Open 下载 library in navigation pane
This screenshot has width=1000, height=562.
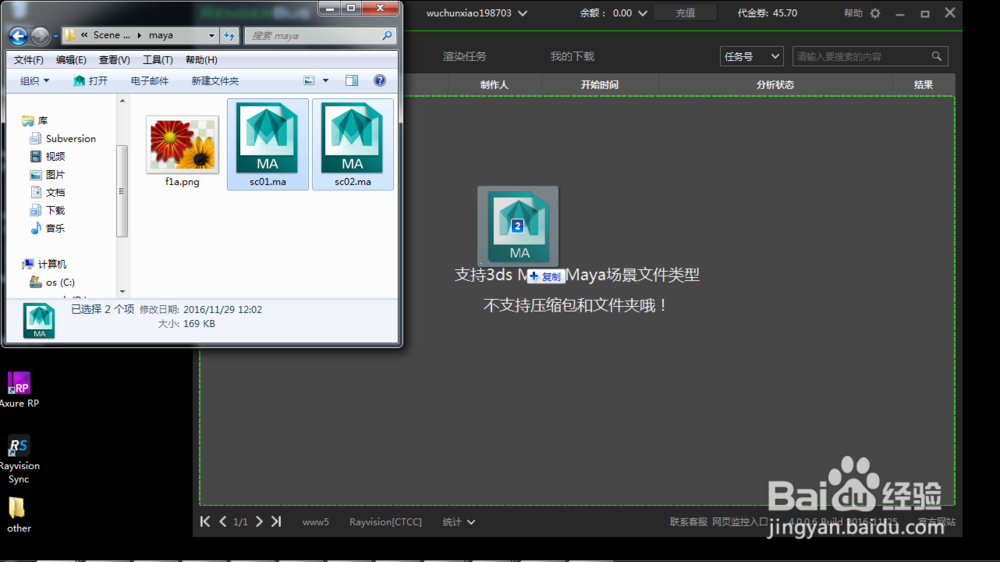48,210
